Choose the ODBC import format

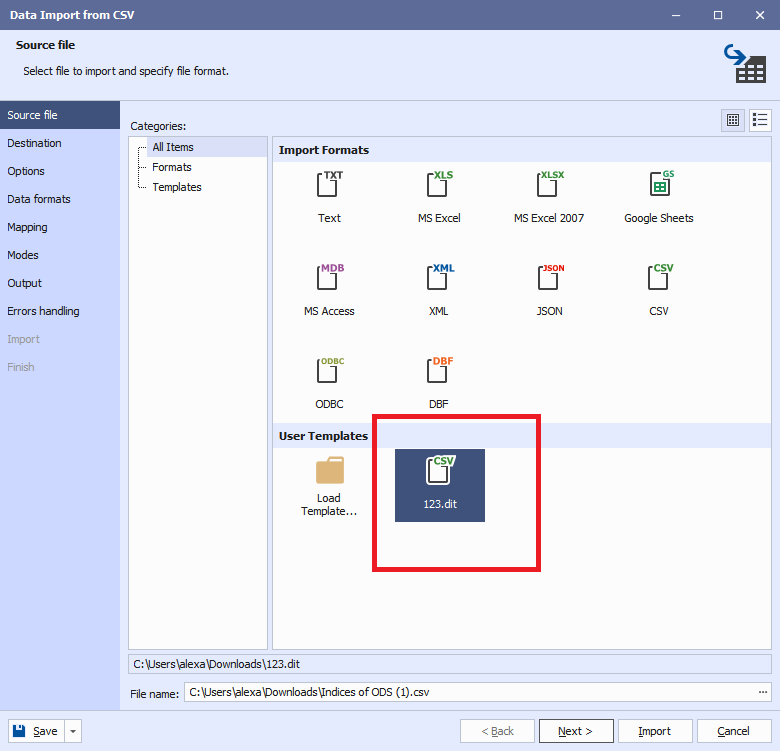pyautogui.click(x=329, y=370)
